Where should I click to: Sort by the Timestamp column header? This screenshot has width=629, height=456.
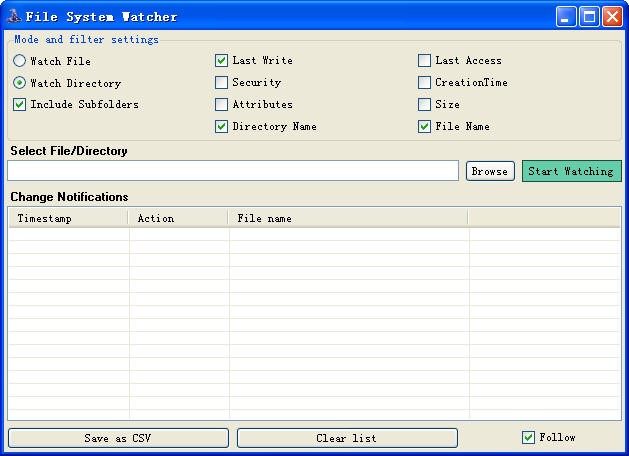point(68,218)
